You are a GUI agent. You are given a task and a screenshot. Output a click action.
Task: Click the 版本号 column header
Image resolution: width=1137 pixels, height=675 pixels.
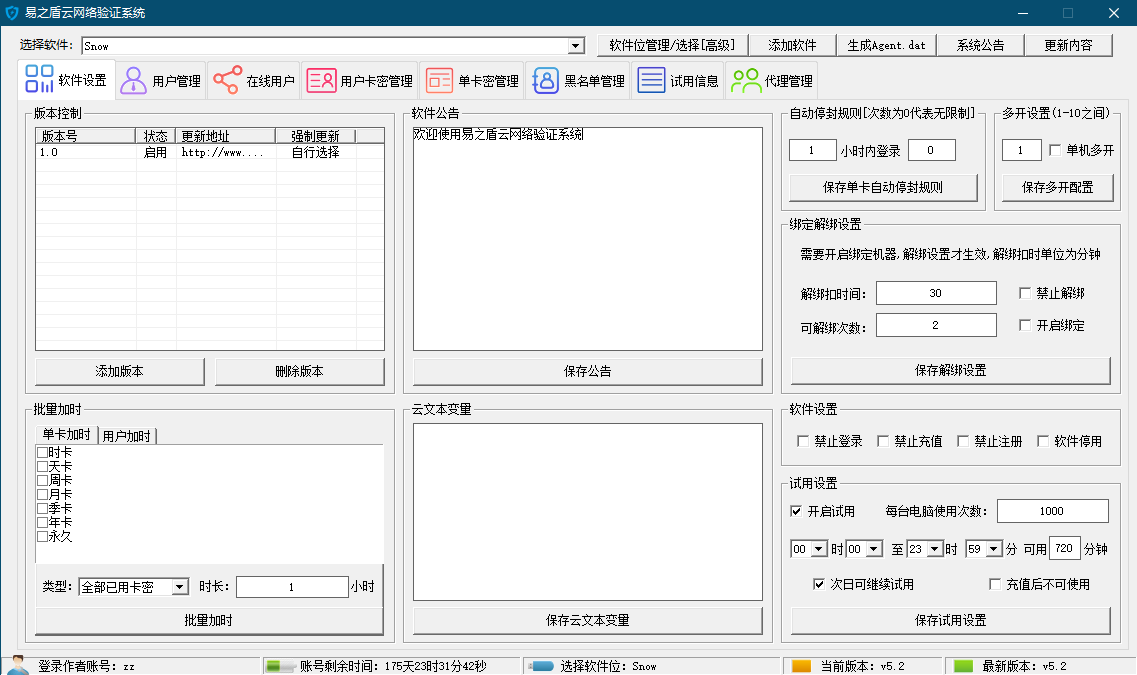[x=86, y=136]
